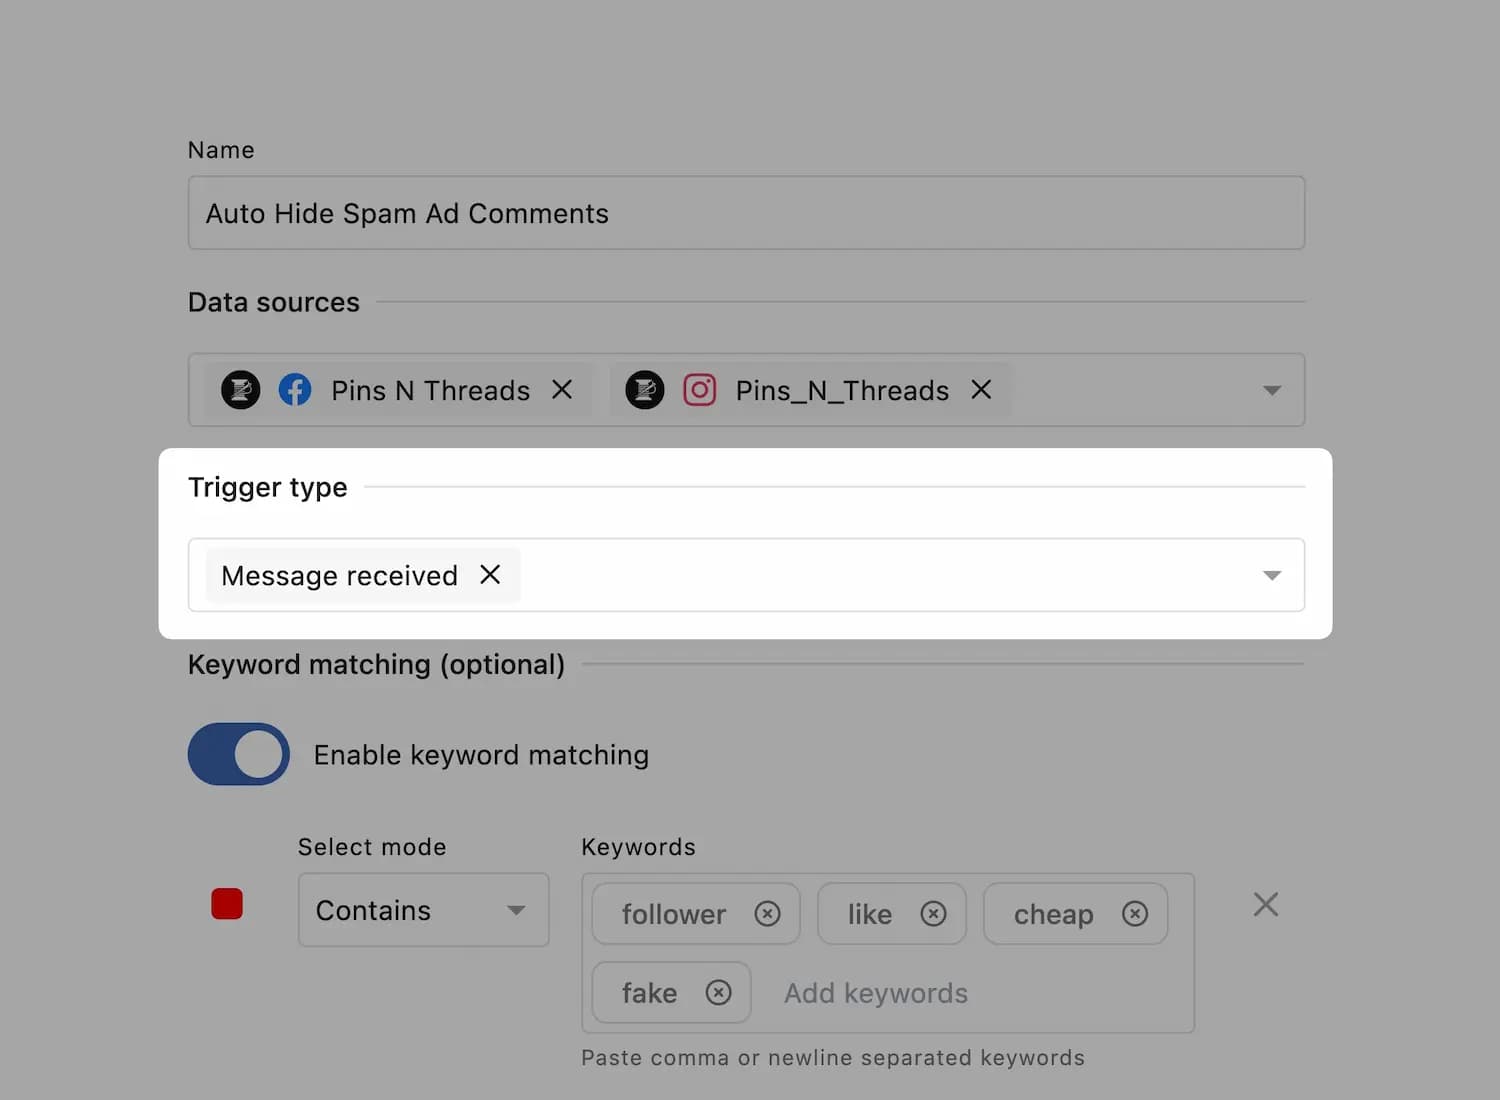Focus the Name input field
This screenshot has width=1500, height=1100.
coord(745,214)
